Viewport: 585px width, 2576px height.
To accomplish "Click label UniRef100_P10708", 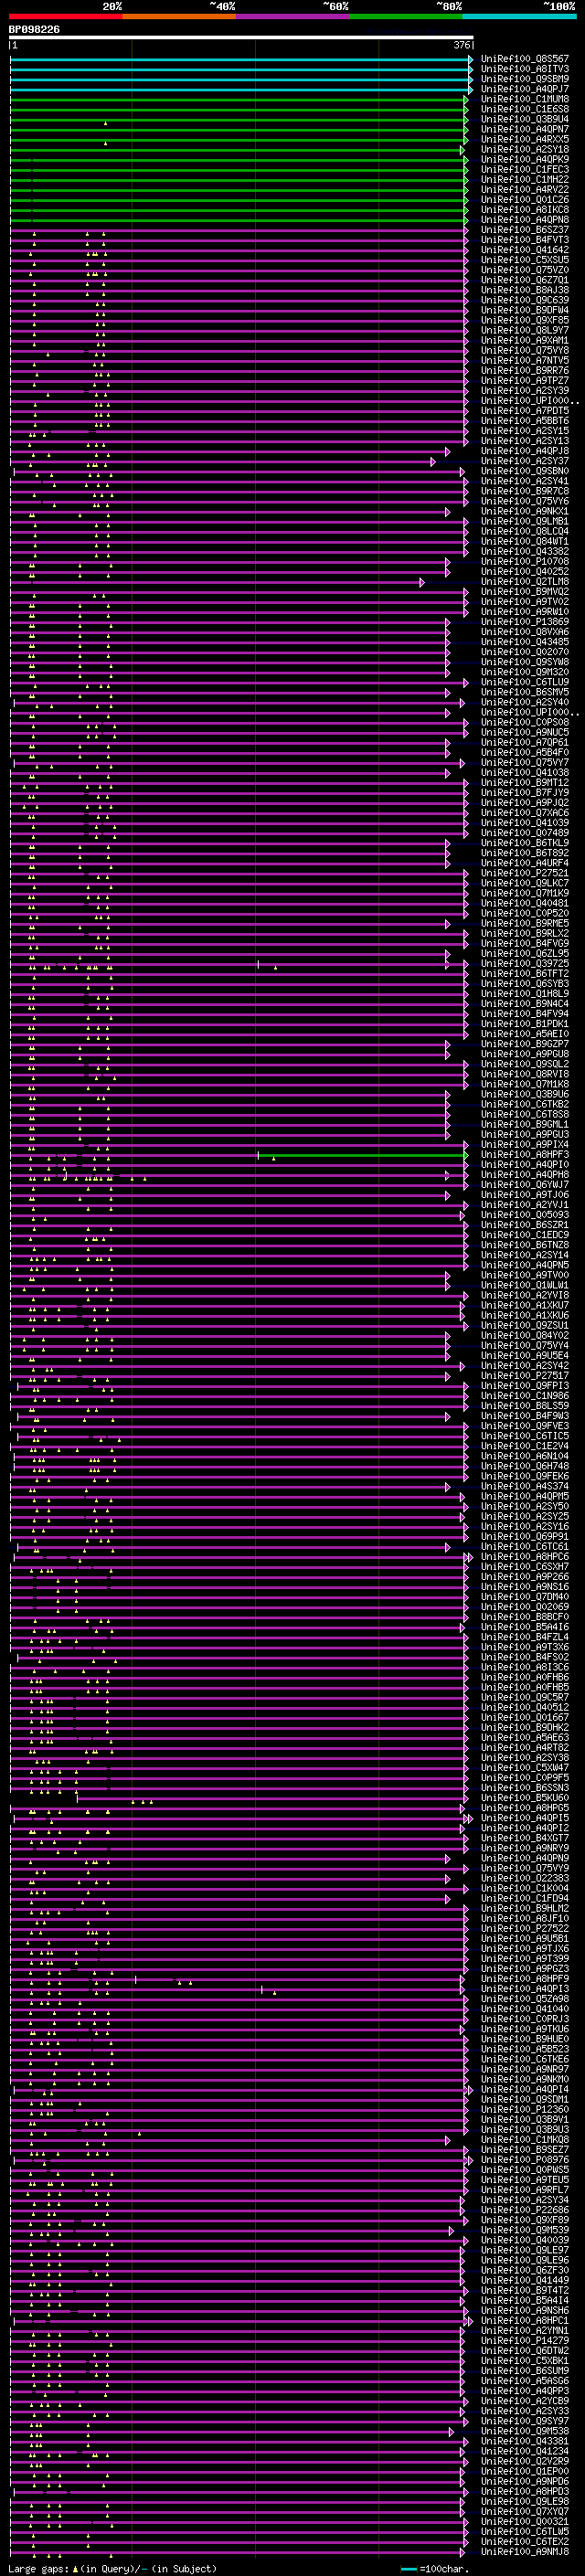I will pyautogui.click(x=525, y=561).
